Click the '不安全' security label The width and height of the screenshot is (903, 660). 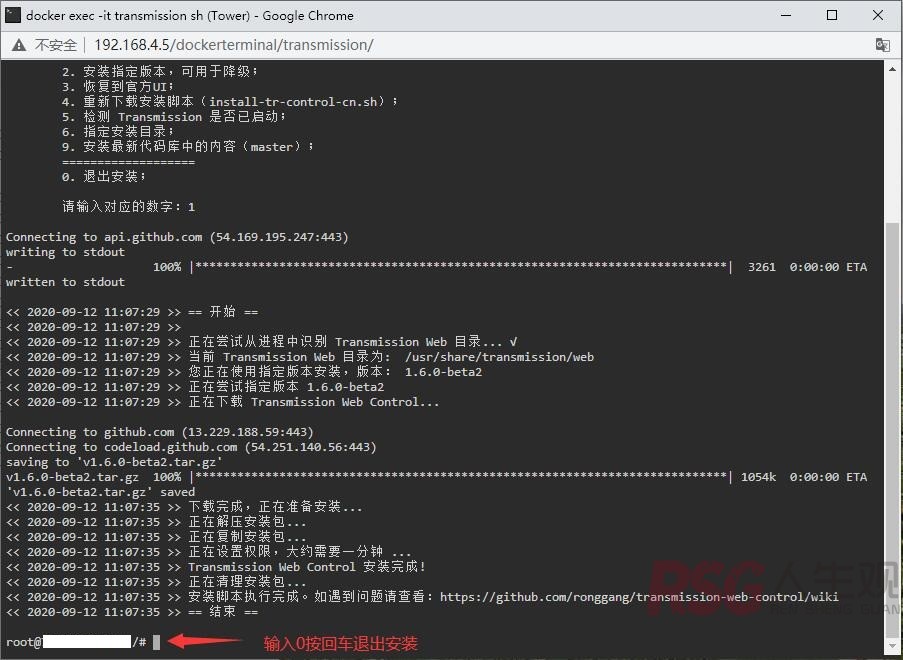coord(56,45)
